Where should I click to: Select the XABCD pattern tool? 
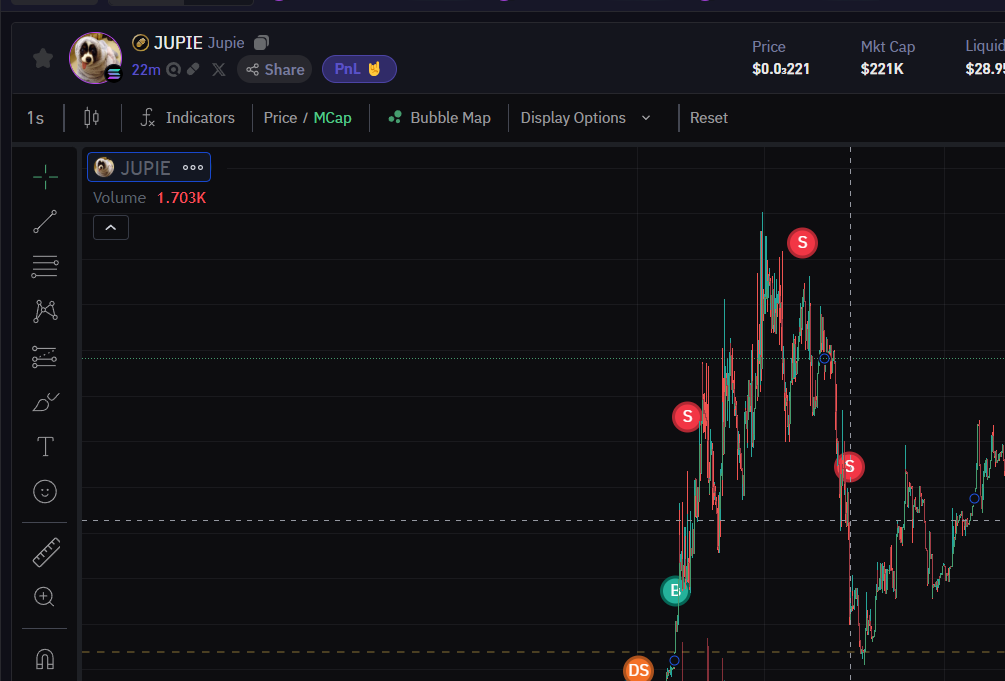tap(45, 311)
